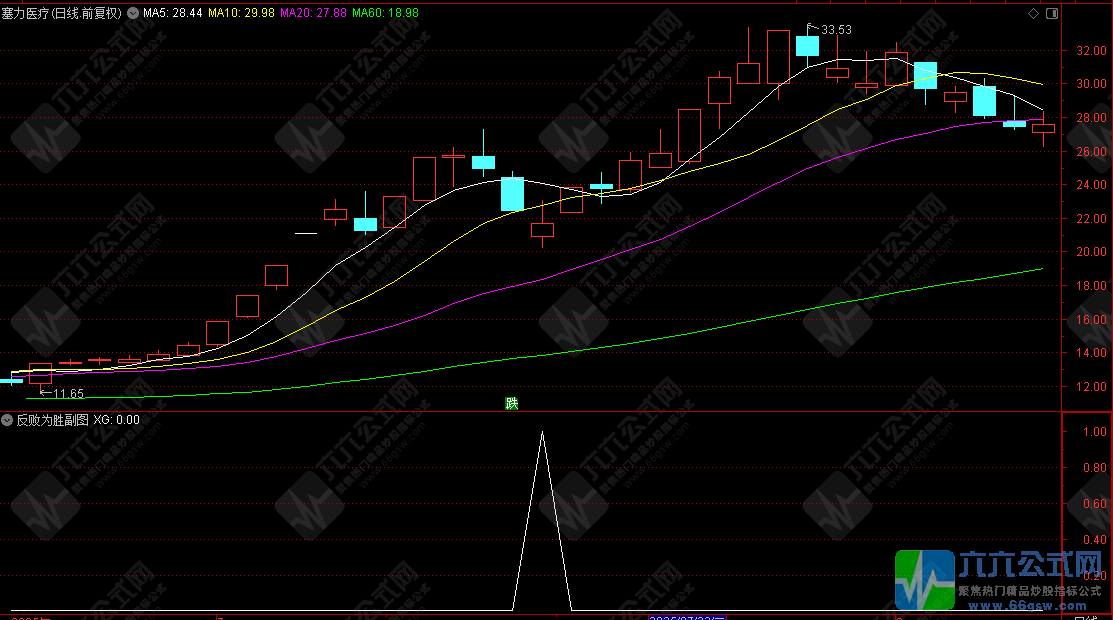Image resolution: width=1113 pixels, height=620 pixels.
Task: Click the green MA60 label
Action: (389, 14)
